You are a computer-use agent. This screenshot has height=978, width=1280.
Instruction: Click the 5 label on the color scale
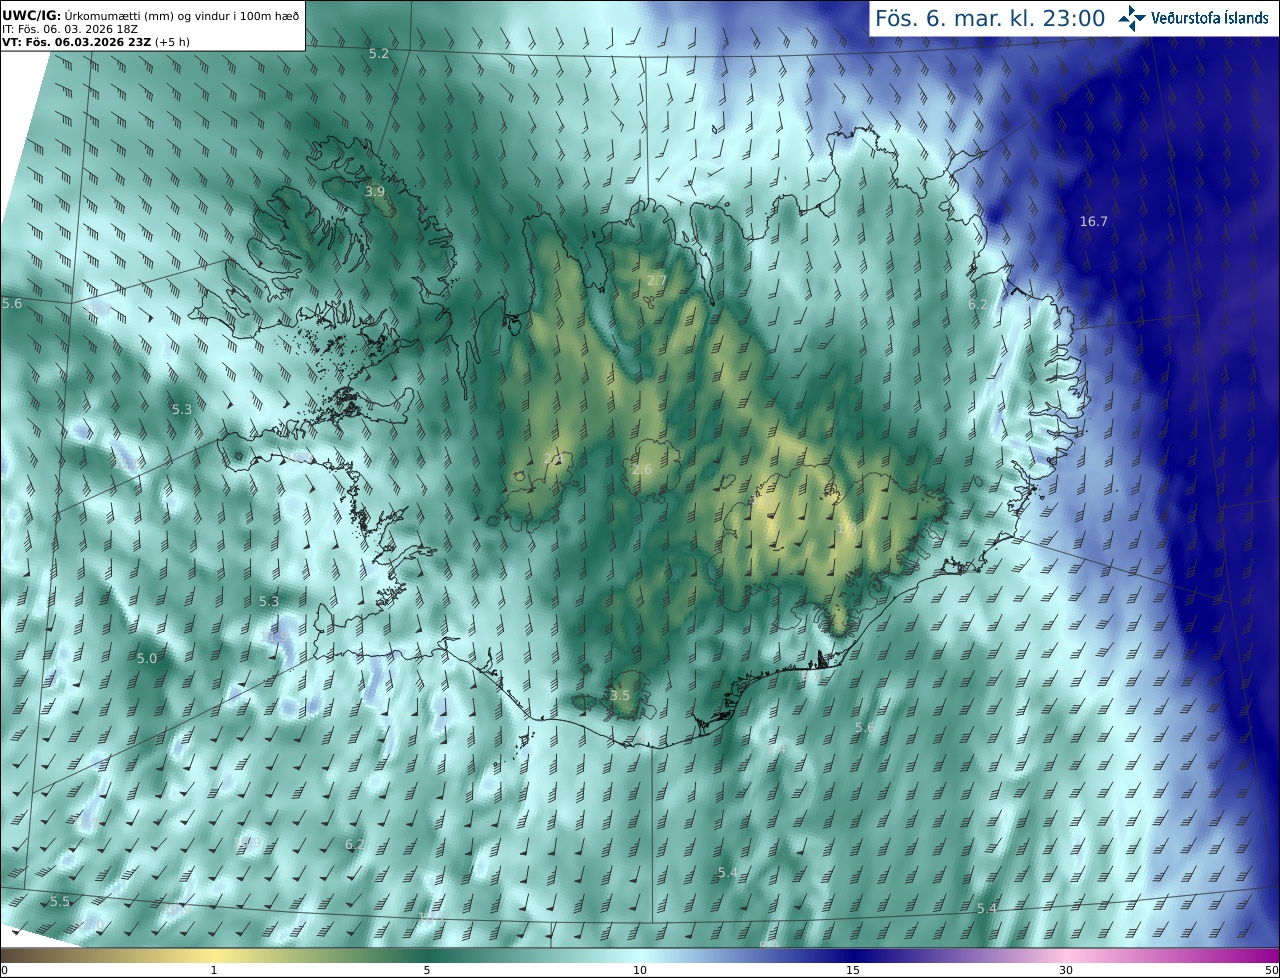427,970
